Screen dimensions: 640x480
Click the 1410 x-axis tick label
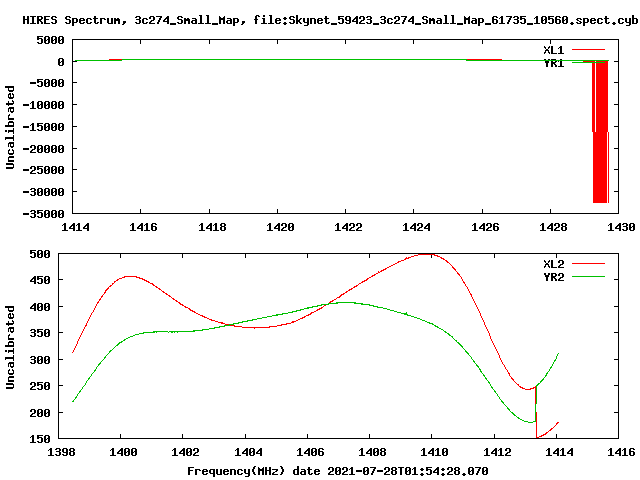pyautogui.click(x=434, y=452)
